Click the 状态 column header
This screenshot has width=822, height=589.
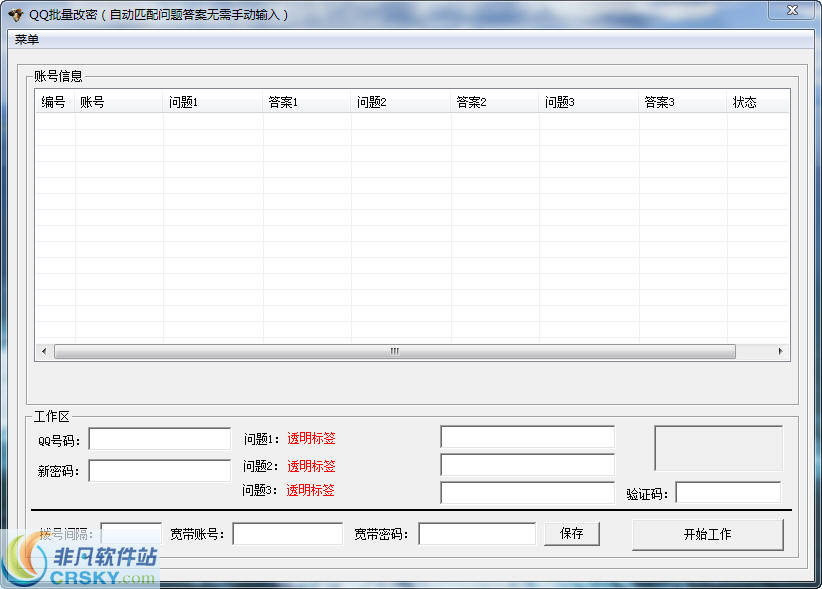[x=758, y=102]
